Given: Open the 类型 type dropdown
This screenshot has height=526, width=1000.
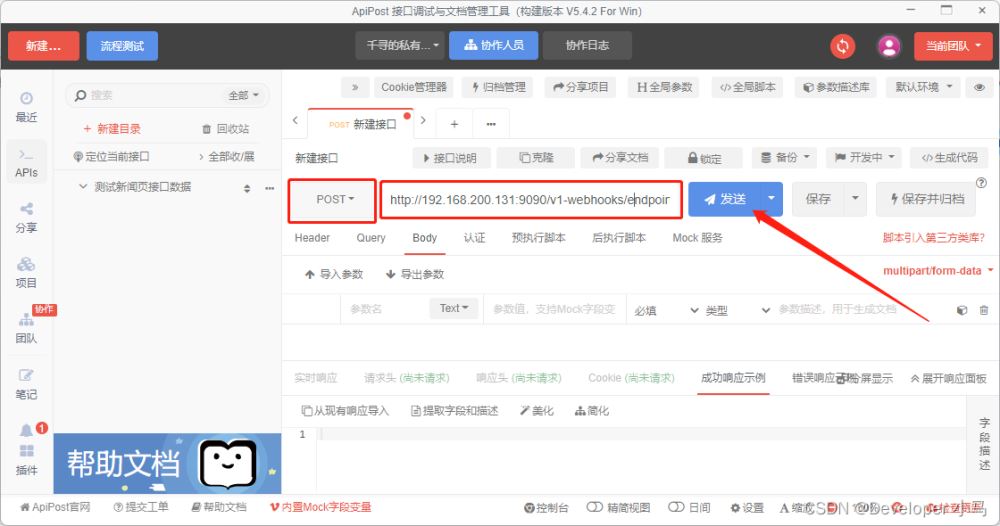Looking at the screenshot, I should point(737,310).
